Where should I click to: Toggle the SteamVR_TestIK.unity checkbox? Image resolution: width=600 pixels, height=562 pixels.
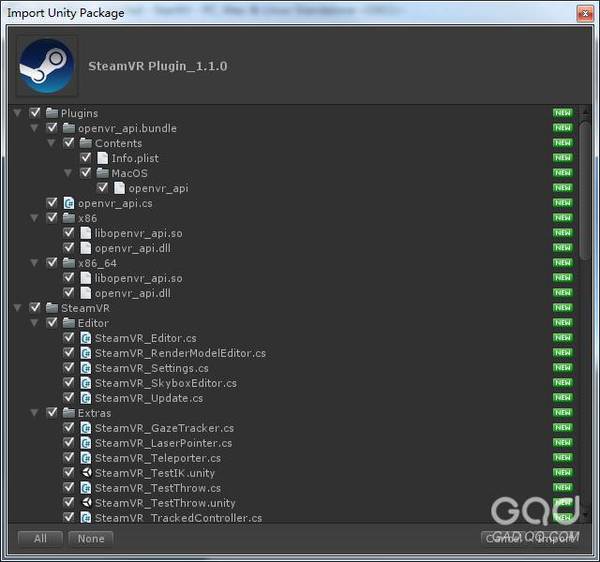[68, 472]
